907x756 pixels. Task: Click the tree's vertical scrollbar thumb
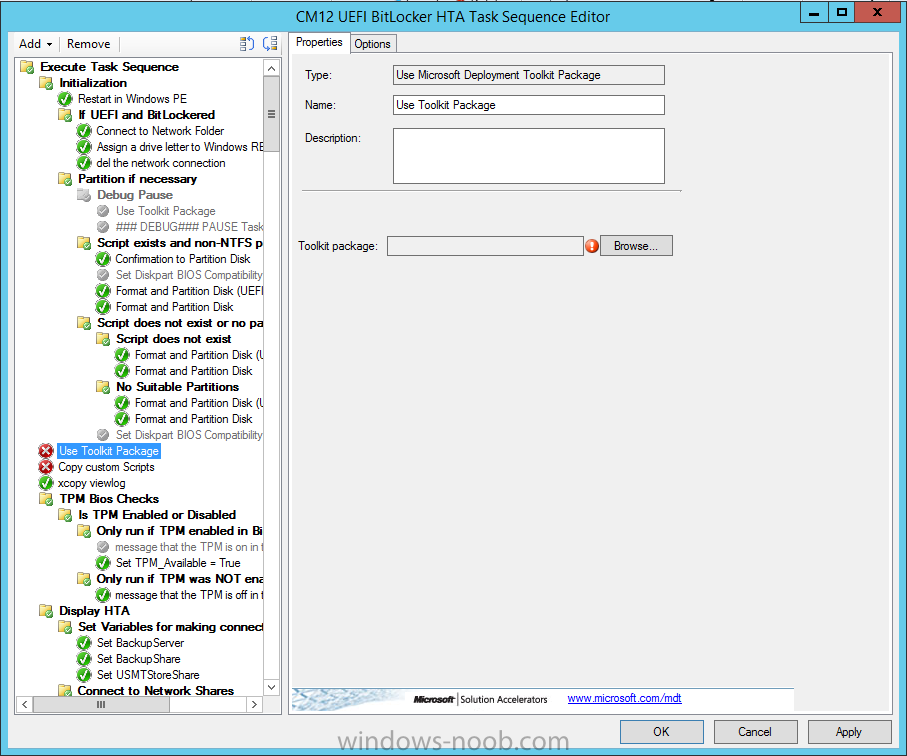click(x=271, y=113)
